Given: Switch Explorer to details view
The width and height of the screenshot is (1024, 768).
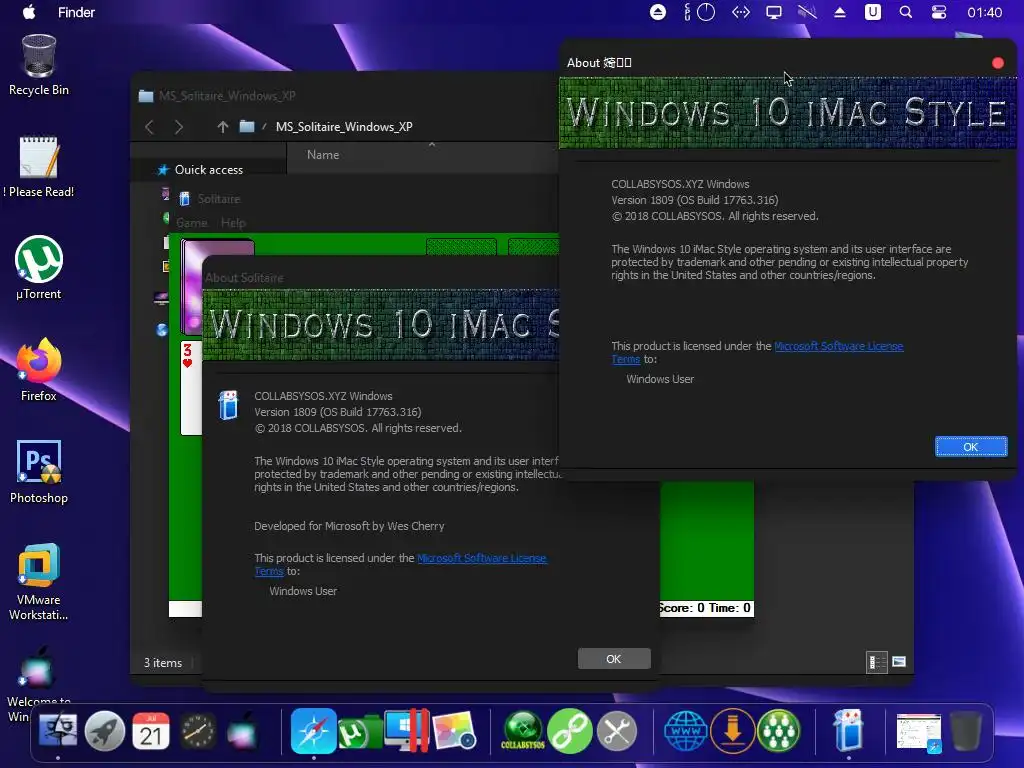Looking at the screenshot, I should 876,662.
